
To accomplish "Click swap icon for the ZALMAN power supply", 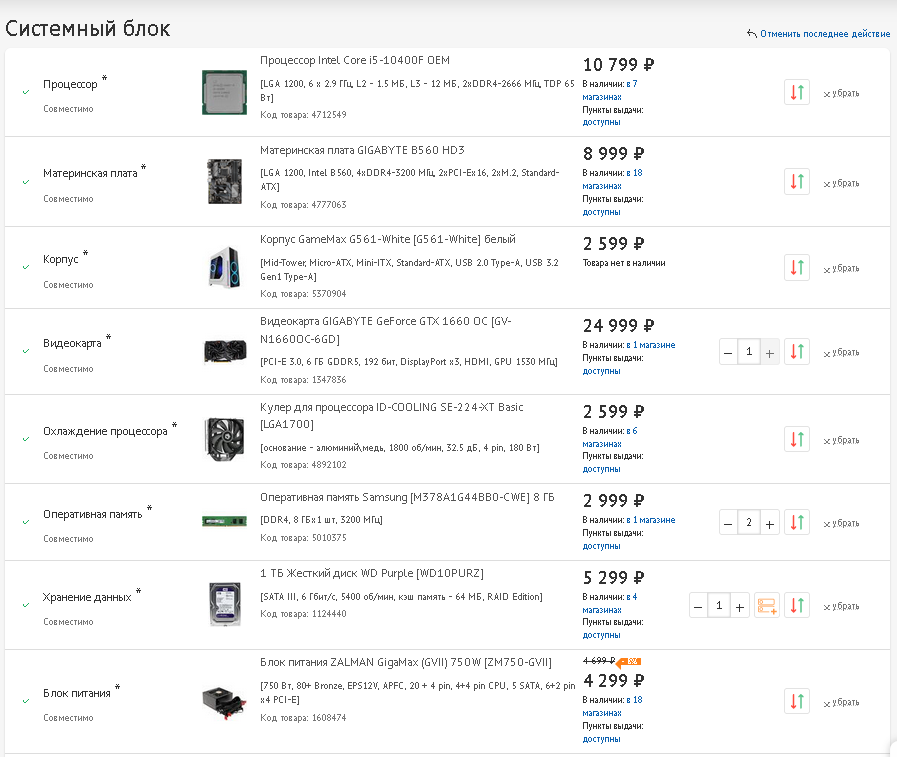I will coord(797,701).
